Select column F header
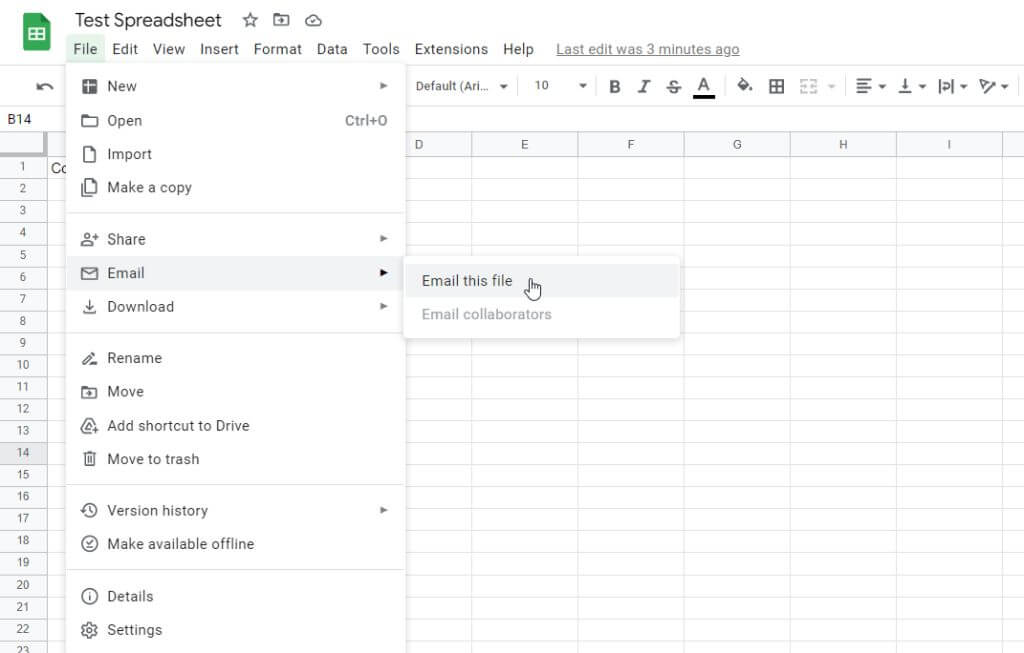Screen dimensions: 1024x653 [631, 144]
